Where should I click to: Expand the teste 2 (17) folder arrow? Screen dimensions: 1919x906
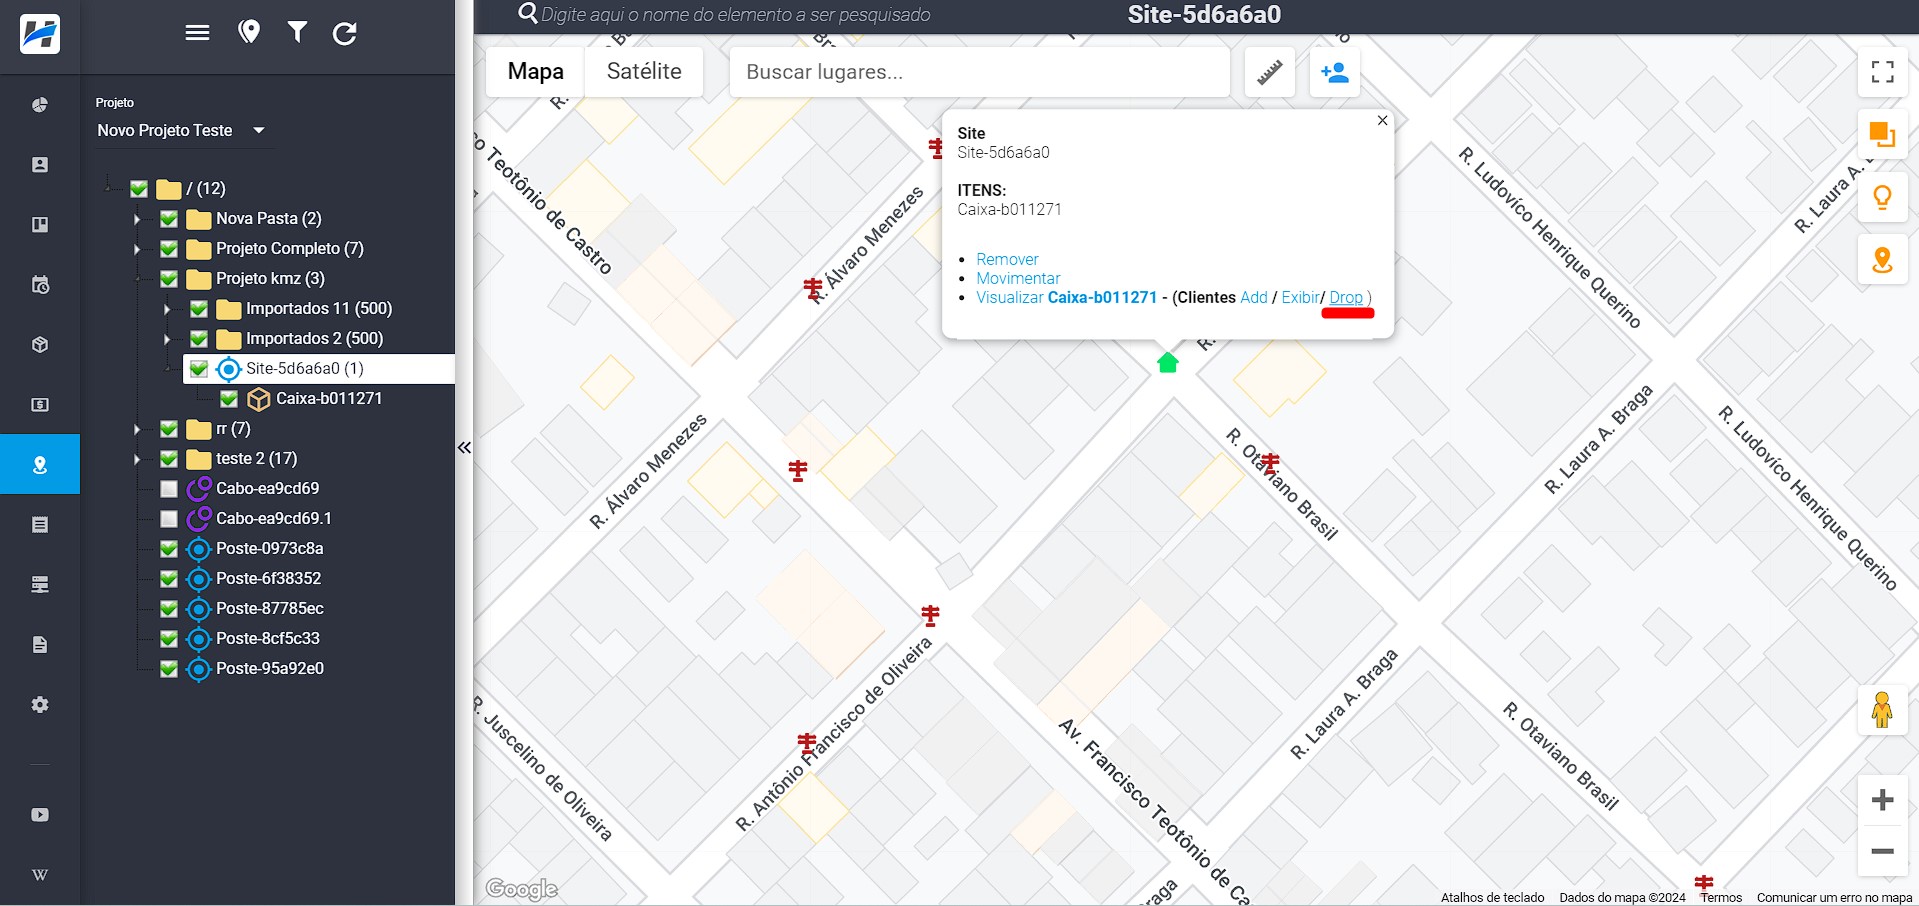137,459
